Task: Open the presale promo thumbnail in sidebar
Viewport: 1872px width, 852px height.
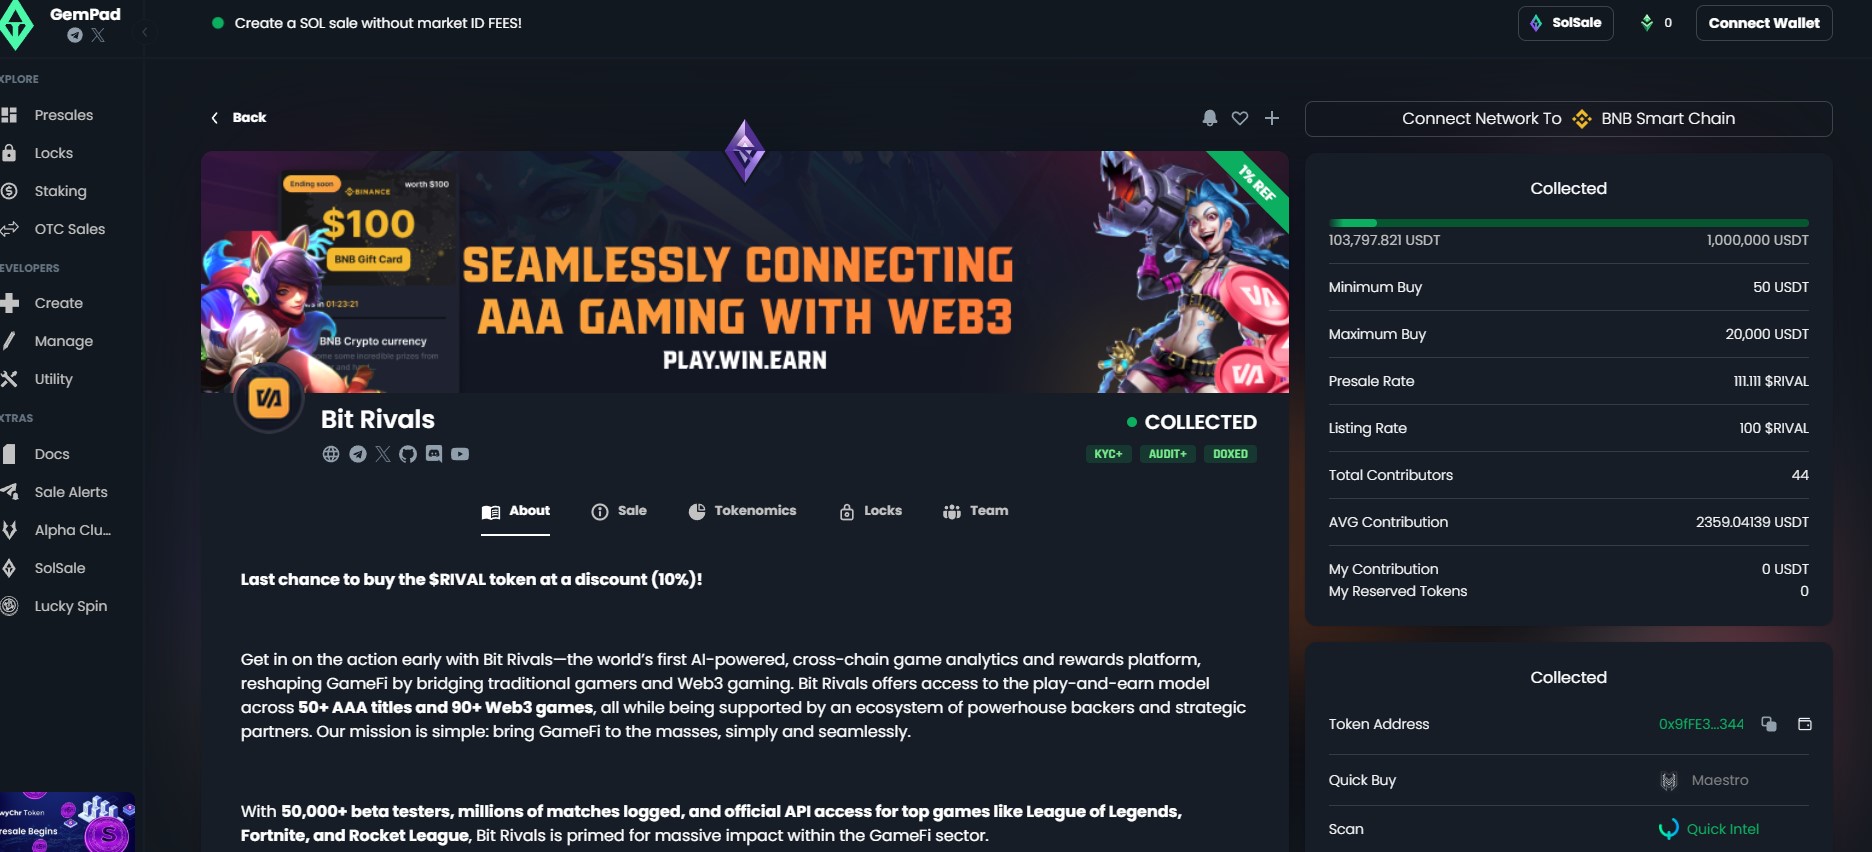Action: [67, 822]
